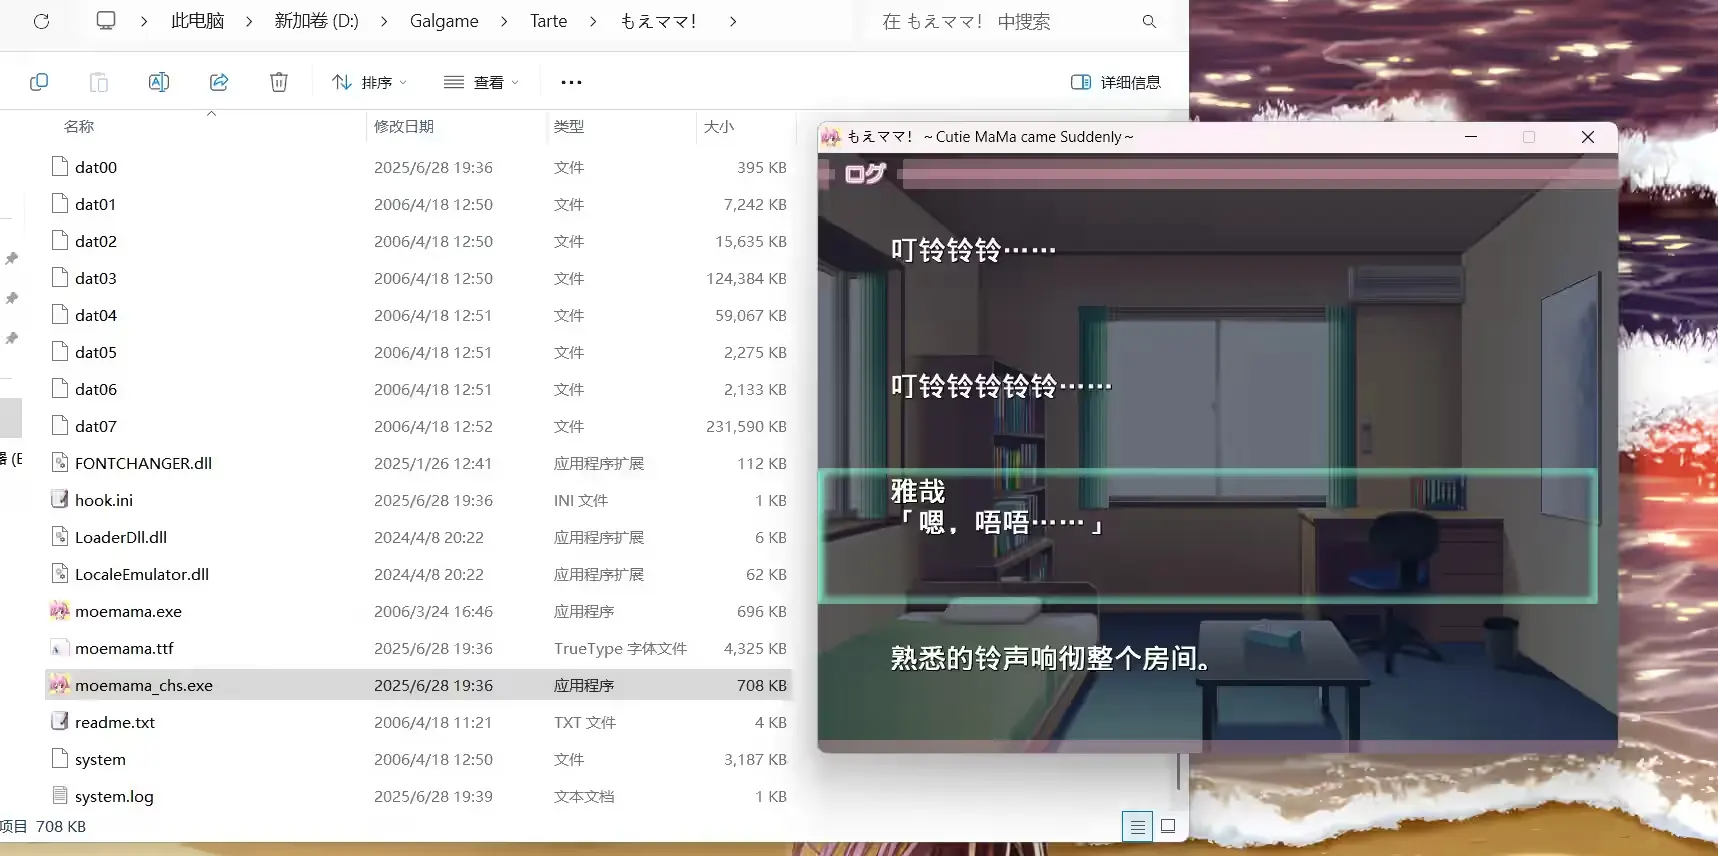
Task: Sort by the 大小 column header
Action: click(x=719, y=126)
